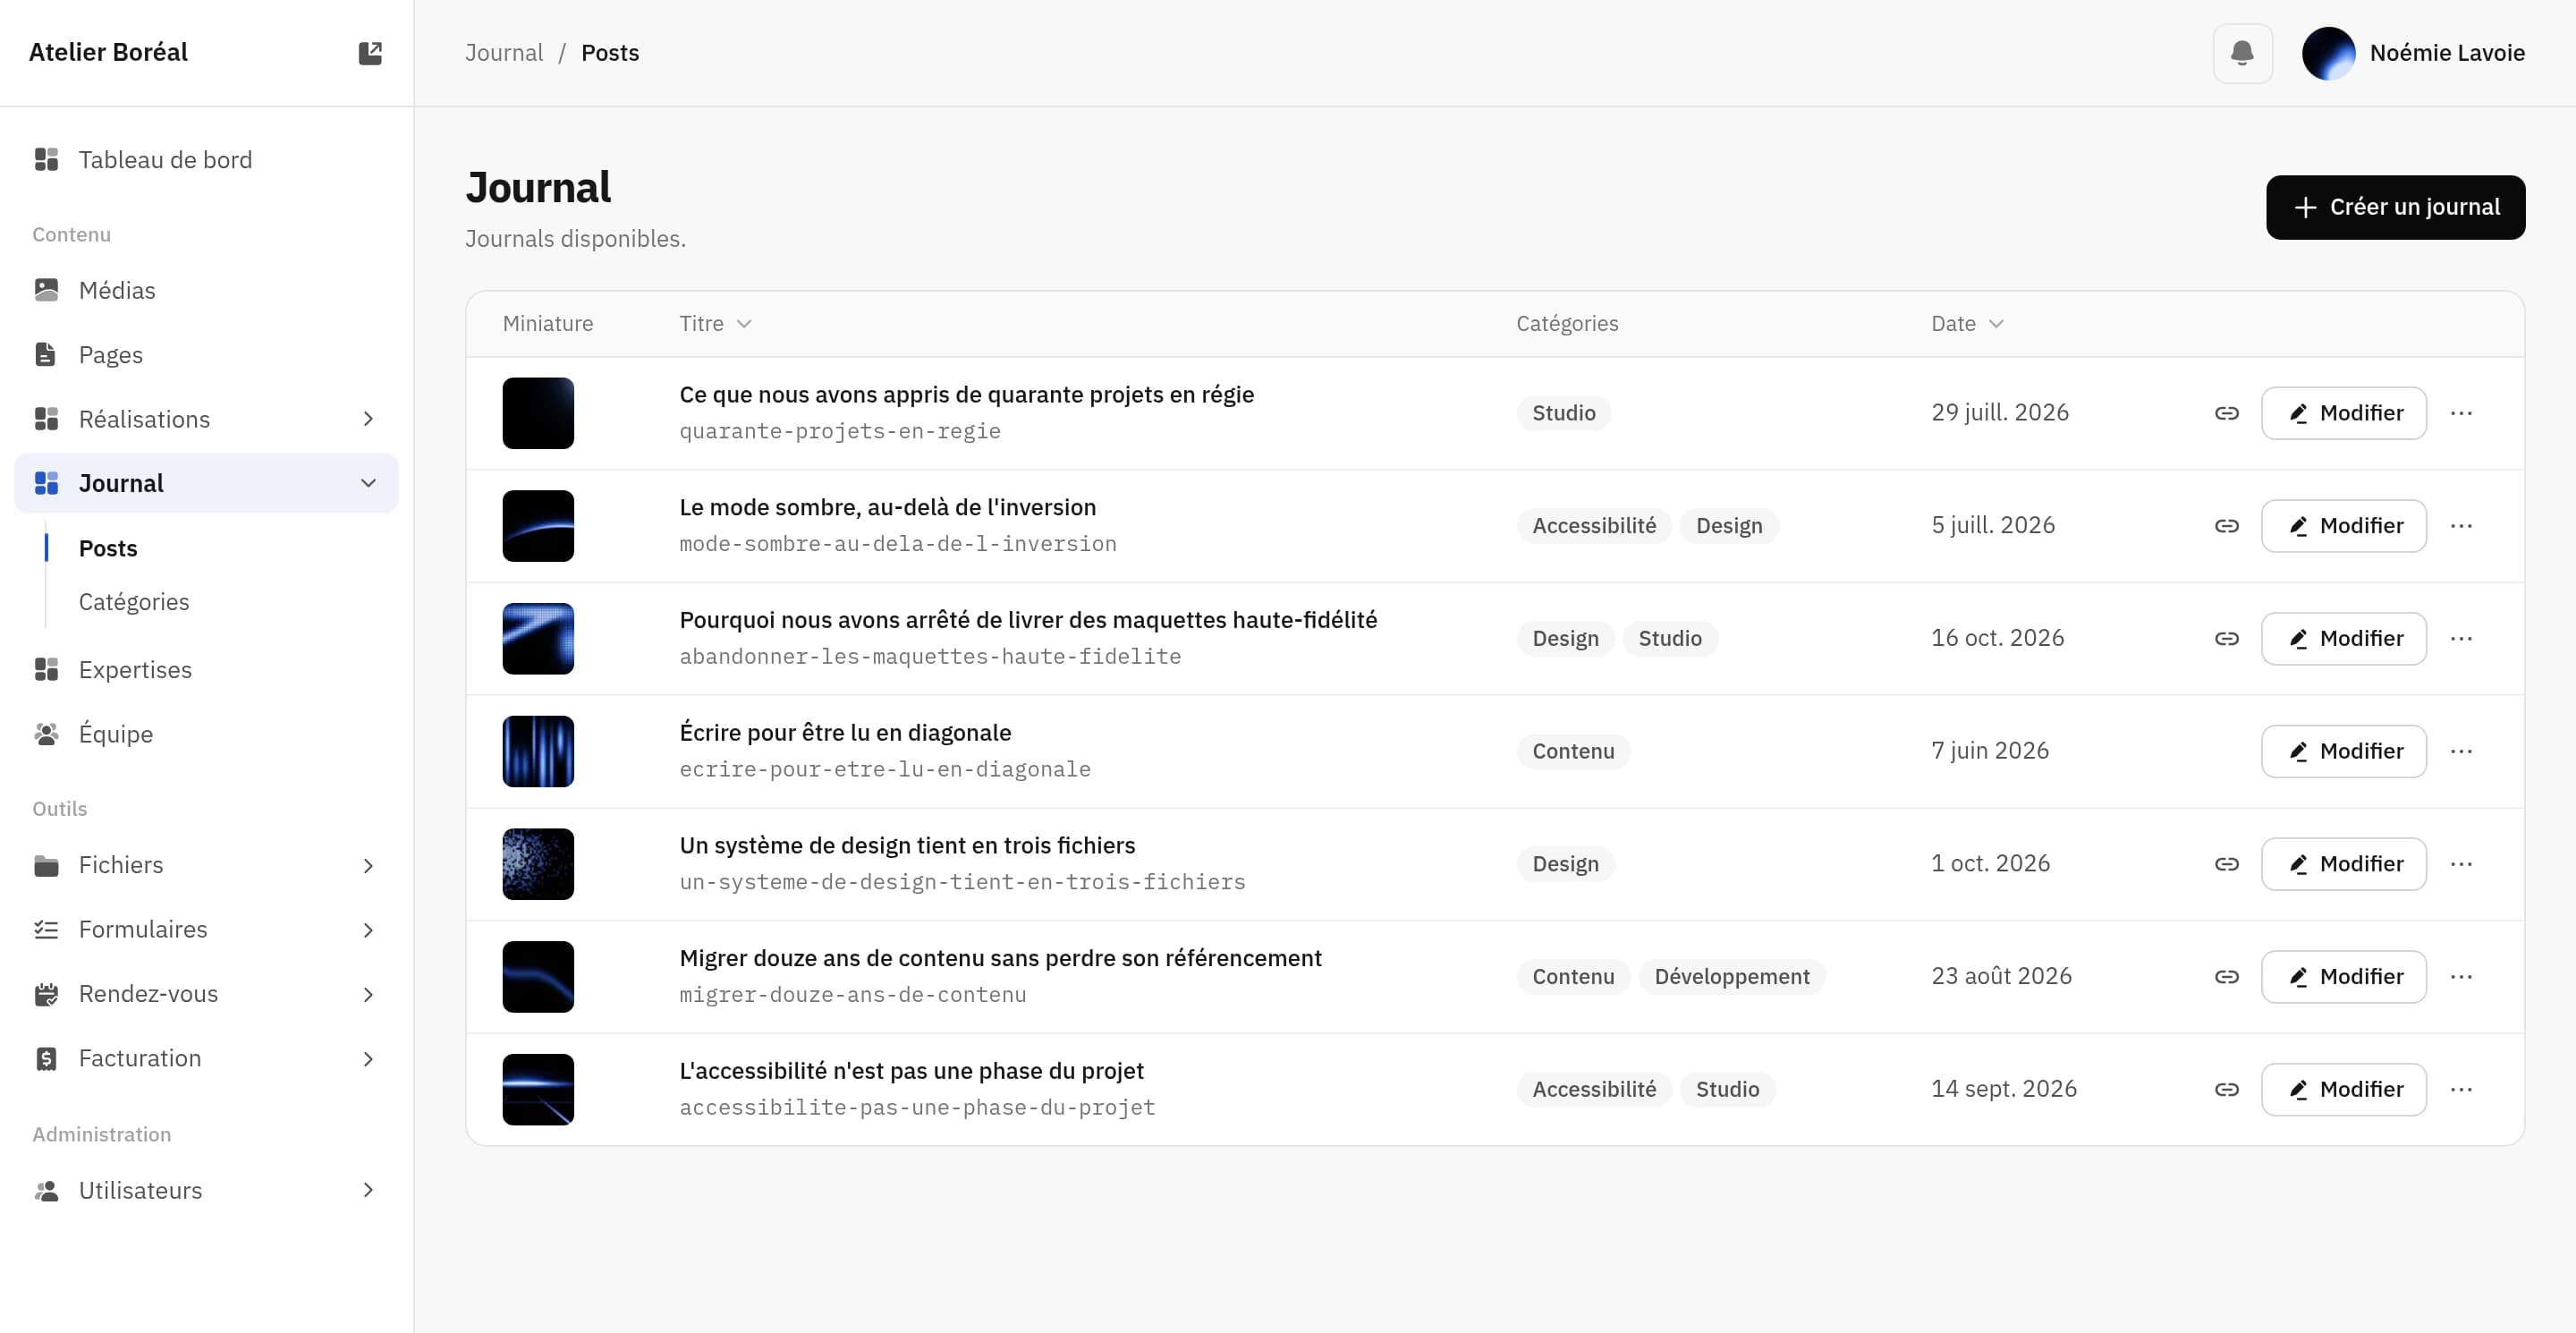Sort table by Titre column

pos(715,324)
